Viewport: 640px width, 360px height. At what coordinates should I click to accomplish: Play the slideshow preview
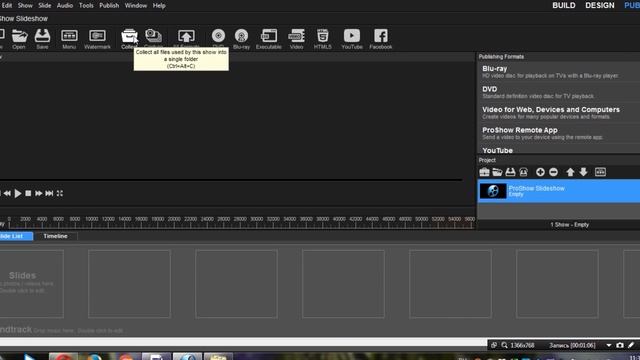pos(18,193)
